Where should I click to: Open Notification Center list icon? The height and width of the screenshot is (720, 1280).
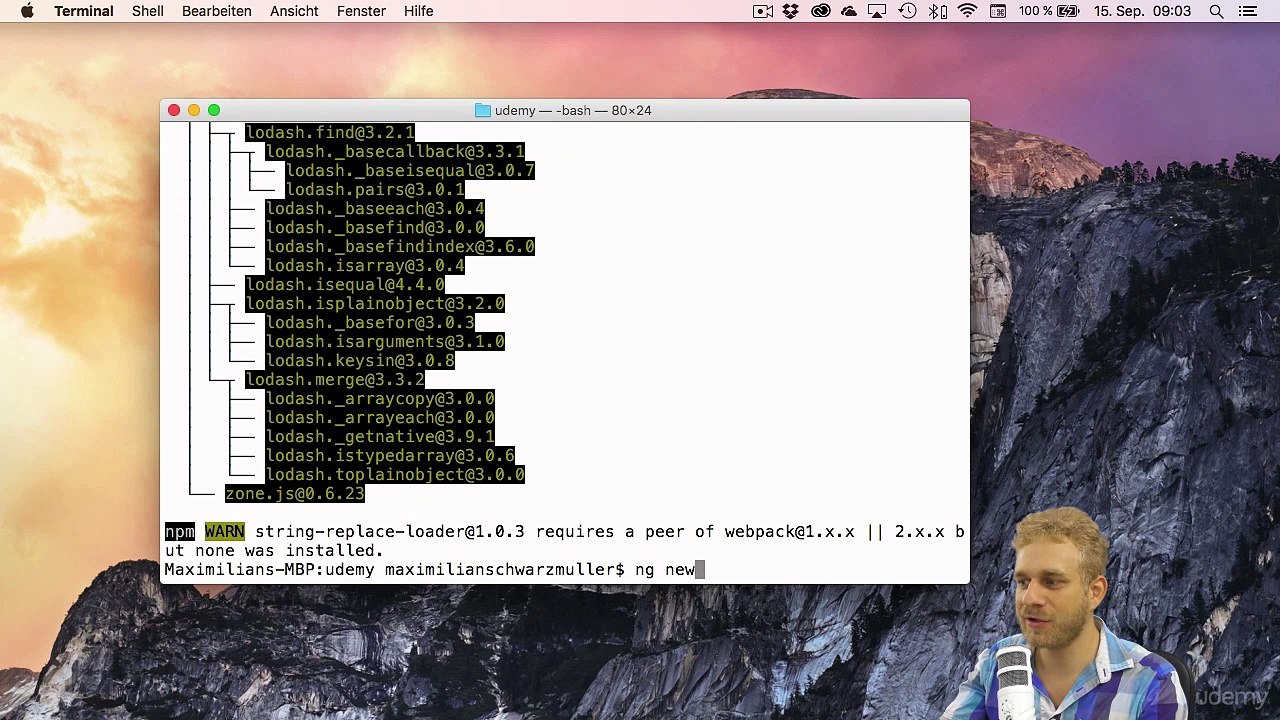[x=1247, y=11]
